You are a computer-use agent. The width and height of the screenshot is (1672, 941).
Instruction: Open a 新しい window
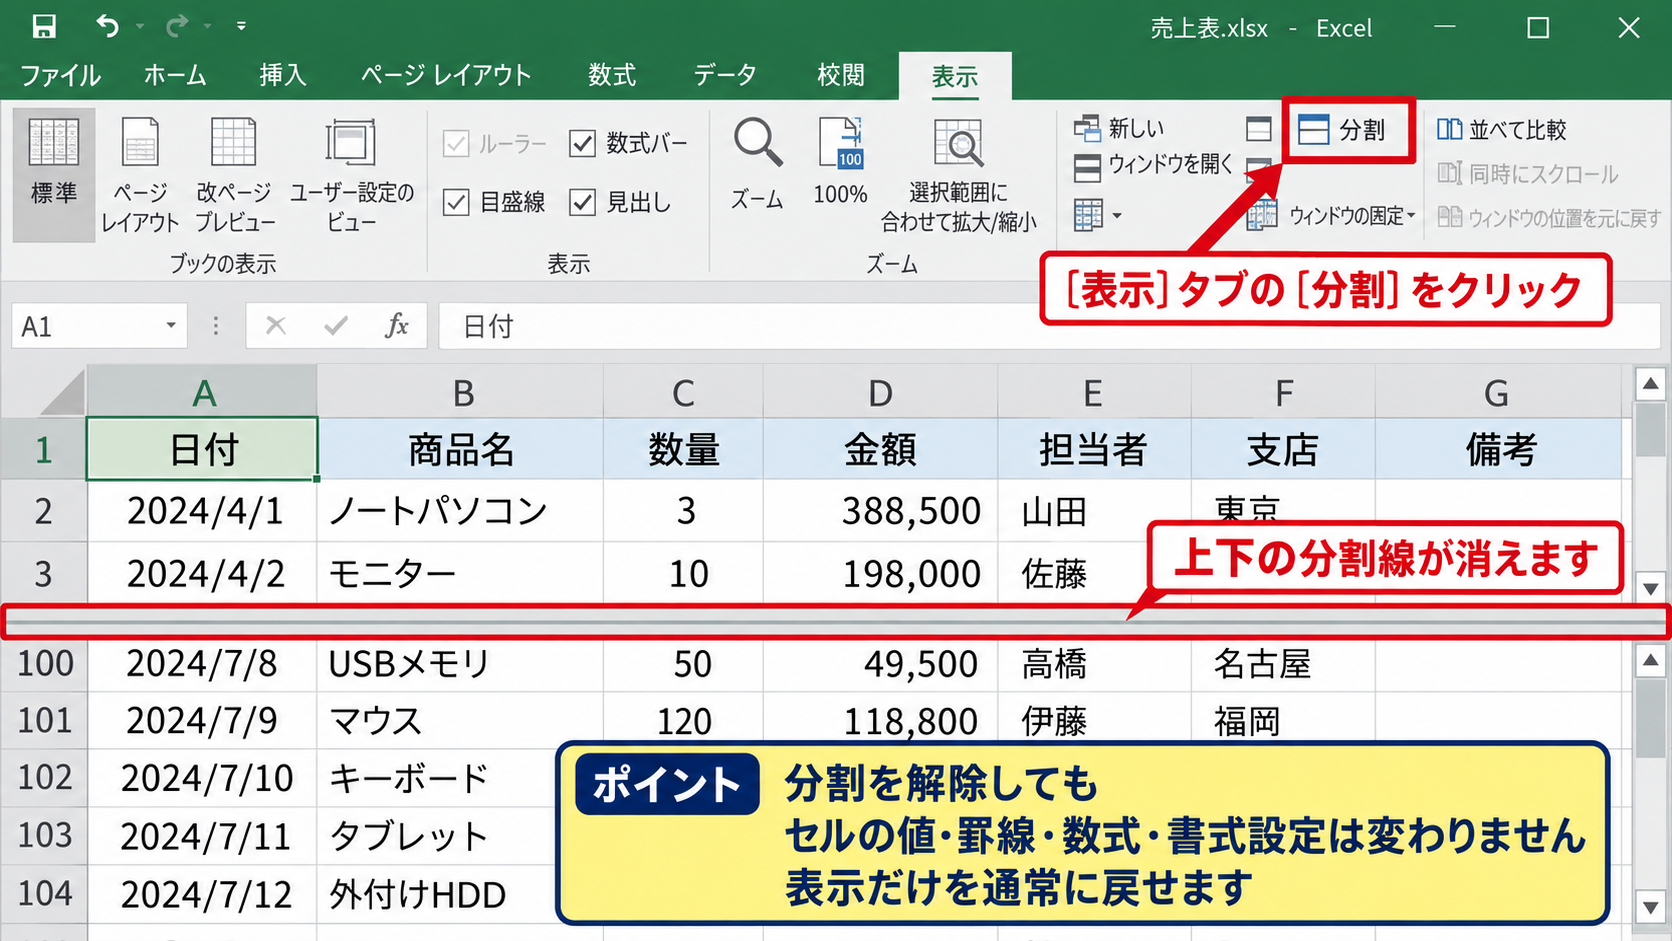(1118, 128)
